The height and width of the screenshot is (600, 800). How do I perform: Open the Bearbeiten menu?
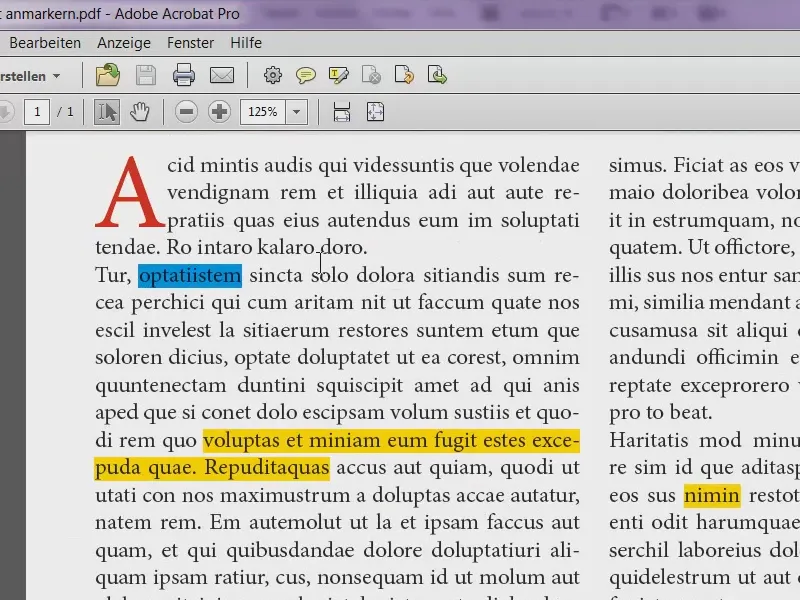tap(45, 43)
